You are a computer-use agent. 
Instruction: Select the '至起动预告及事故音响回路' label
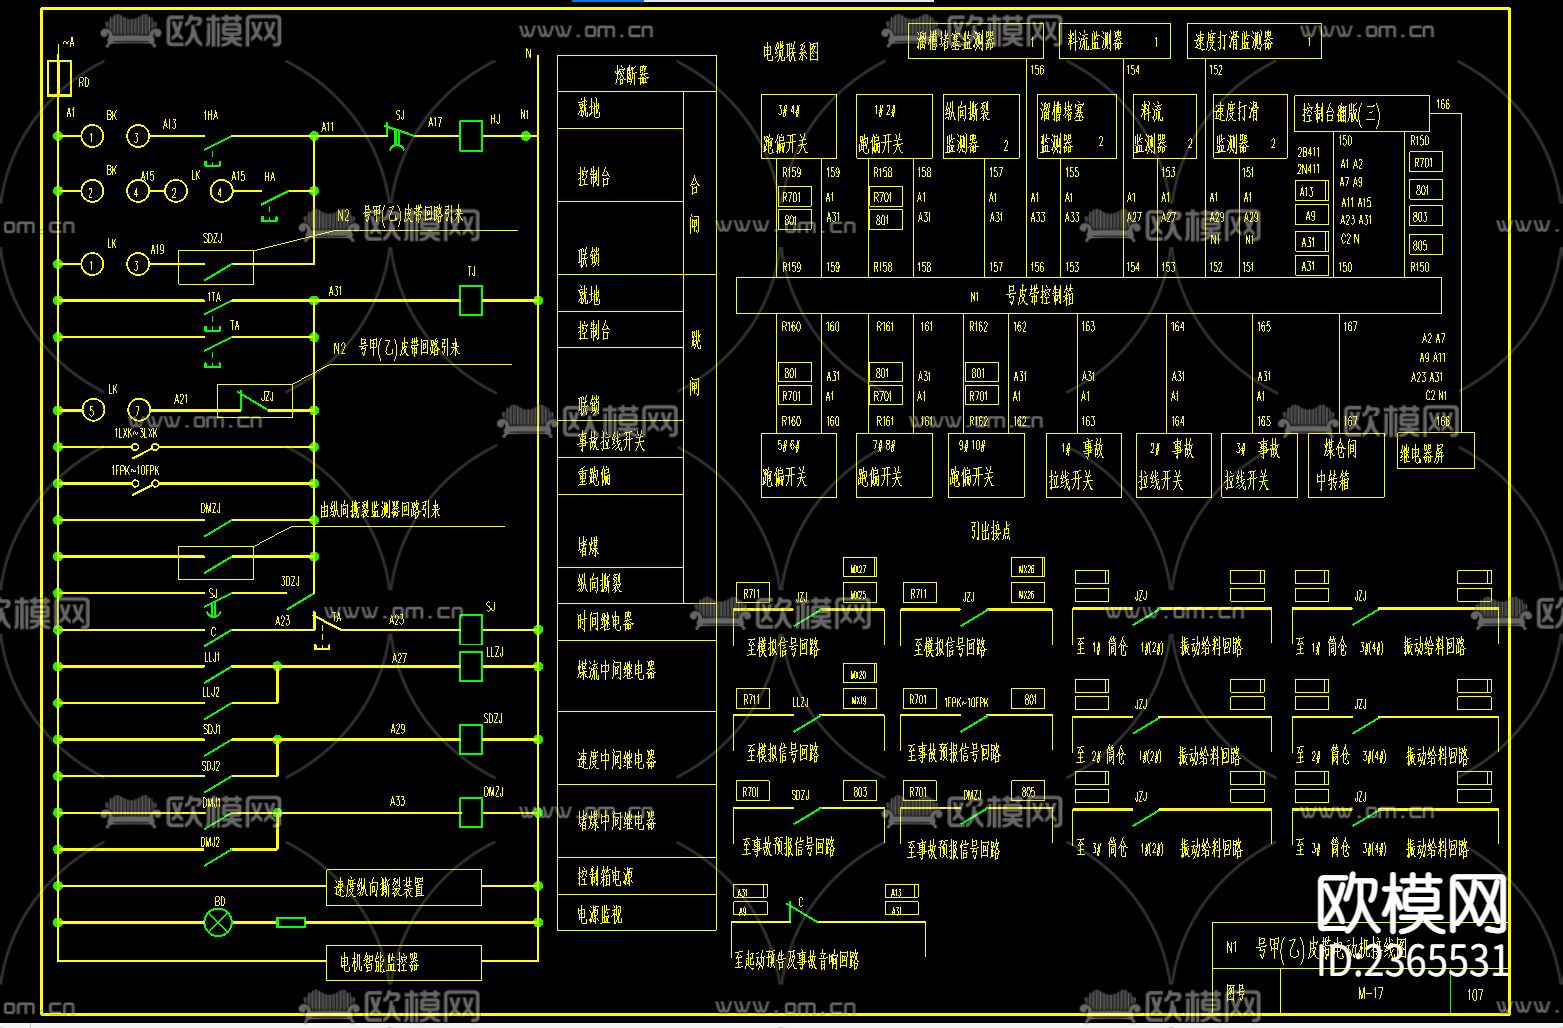[x=797, y=960]
